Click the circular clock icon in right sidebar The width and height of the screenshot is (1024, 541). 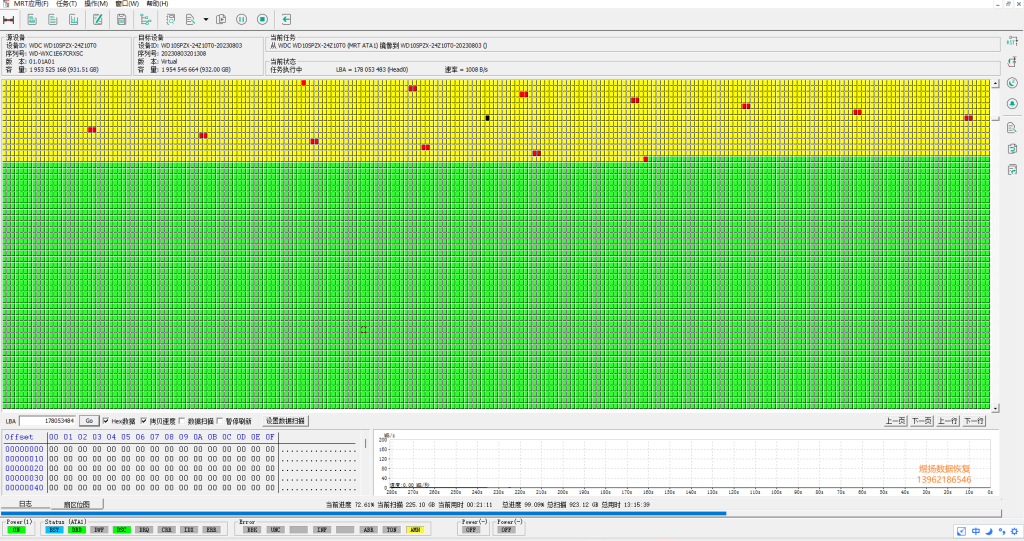click(x=1012, y=83)
